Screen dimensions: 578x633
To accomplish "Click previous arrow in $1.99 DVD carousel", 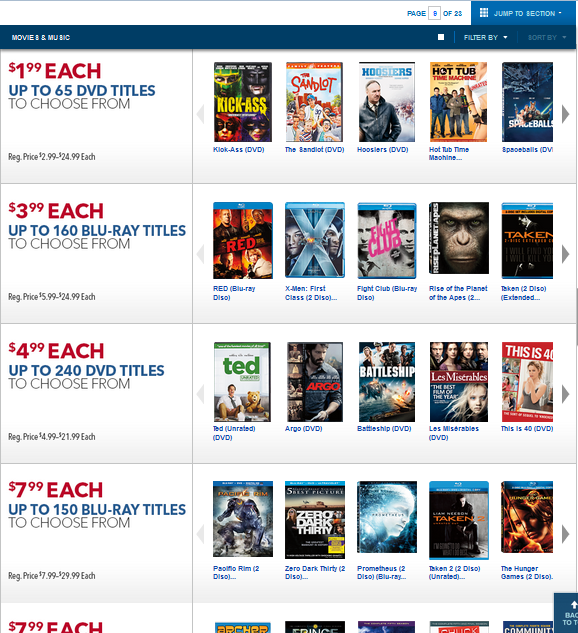I will [201, 114].
